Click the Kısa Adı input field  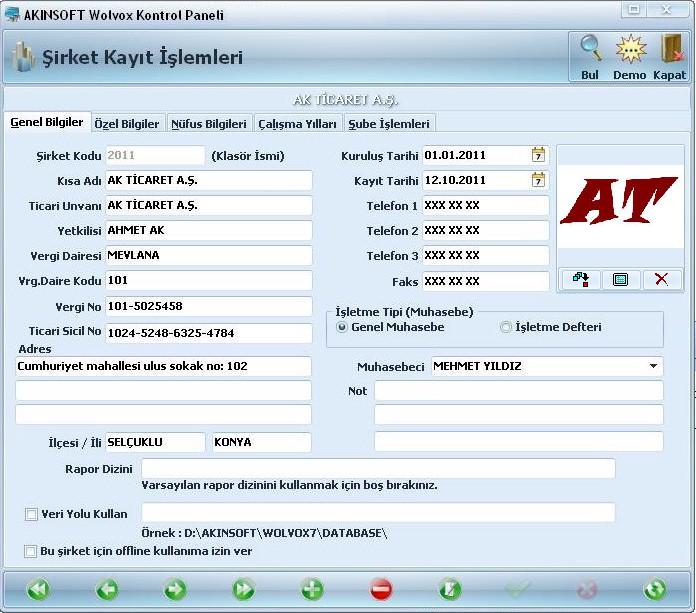coord(209,180)
